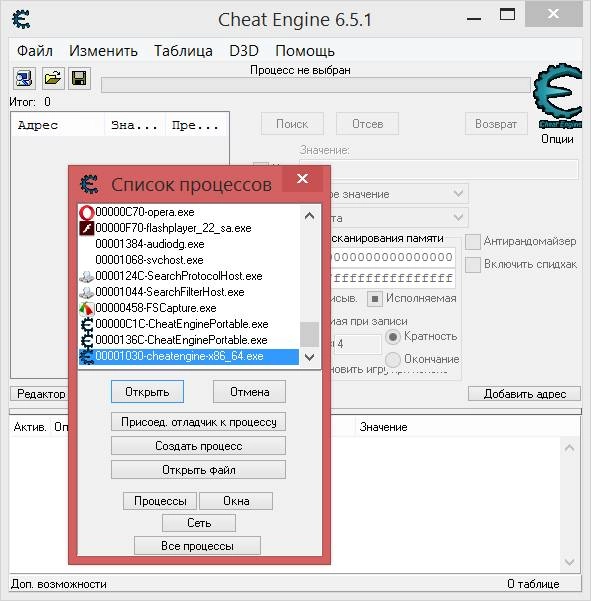Click О таблице in status bar

coord(533,584)
